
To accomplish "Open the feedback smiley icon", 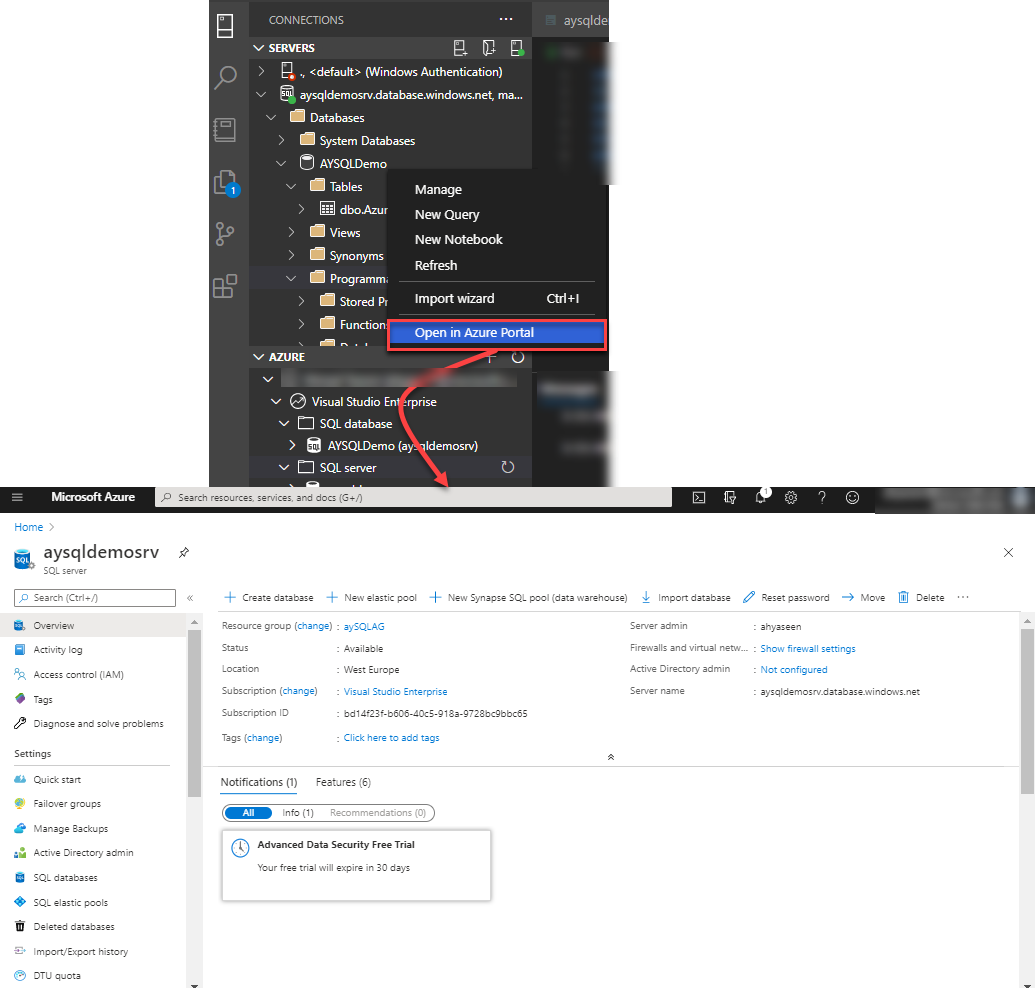I will pyautogui.click(x=852, y=498).
